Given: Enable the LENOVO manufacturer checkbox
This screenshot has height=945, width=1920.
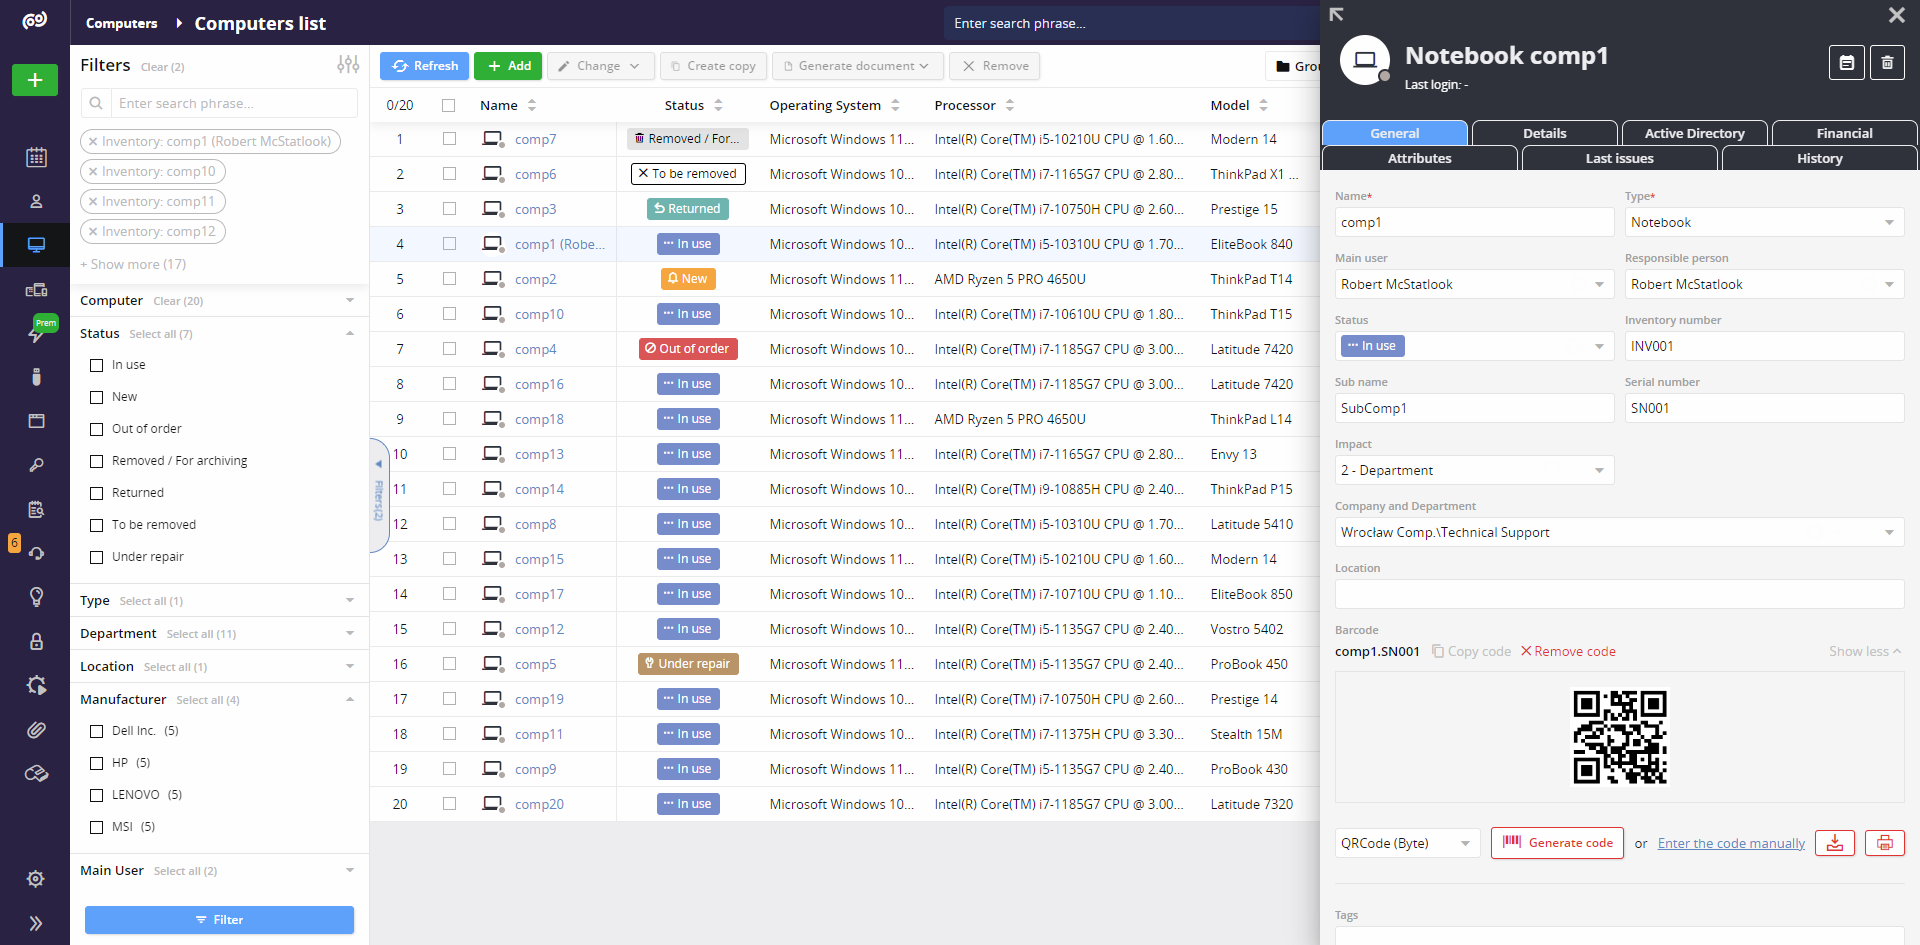Looking at the screenshot, I should click(97, 795).
